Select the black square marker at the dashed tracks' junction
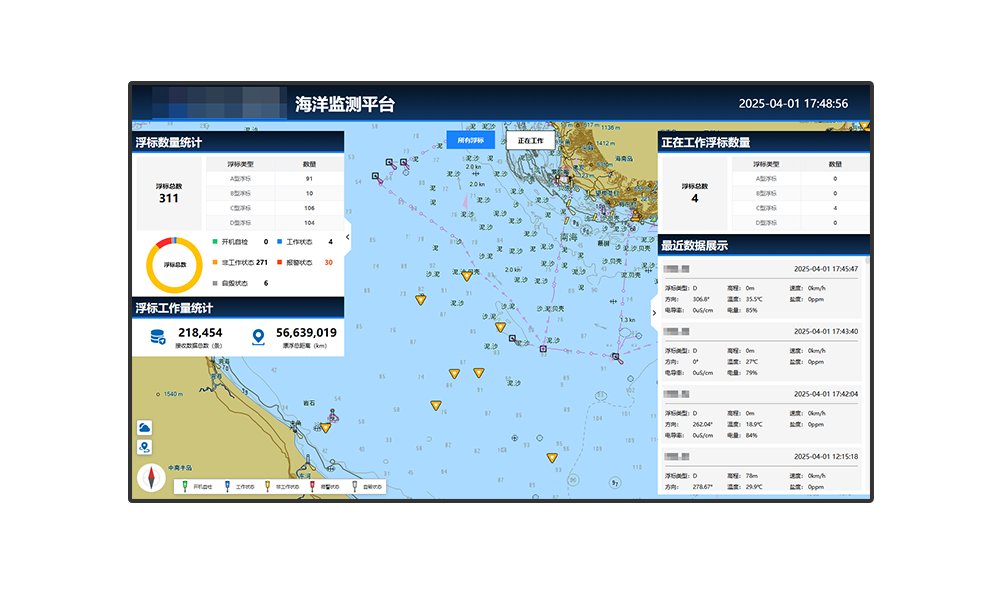The width and height of the screenshot is (1000, 600). [x=543, y=349]
